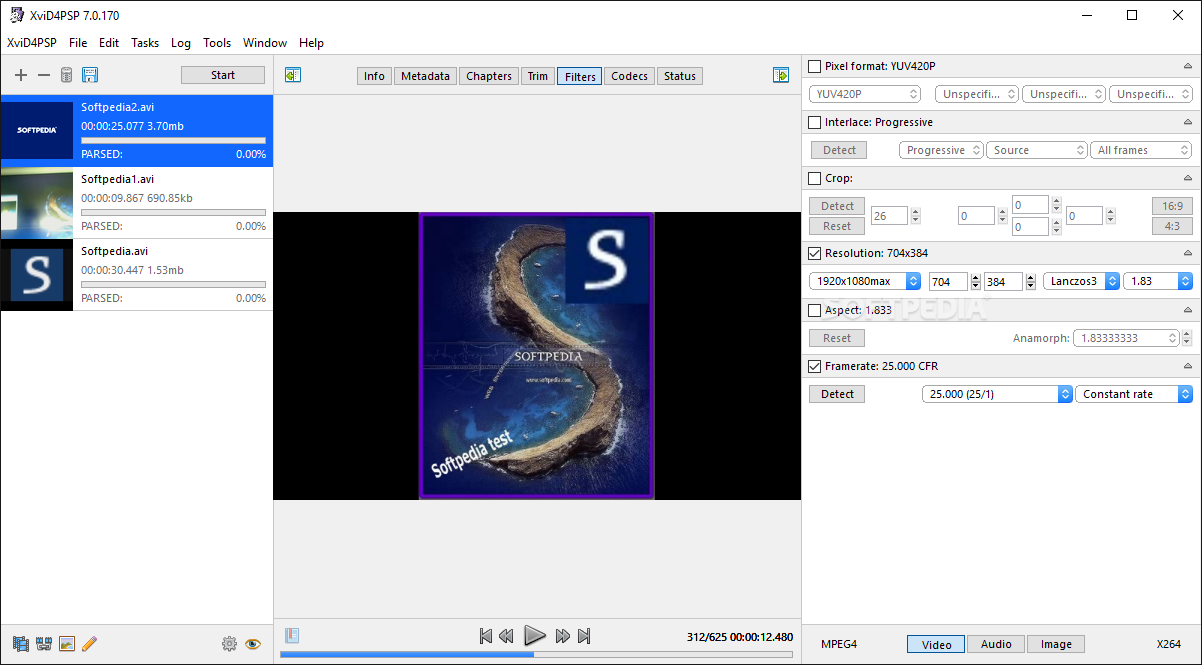Switch to the Chapters tab
Screen dimensions: 1202x665
point(489,76)
